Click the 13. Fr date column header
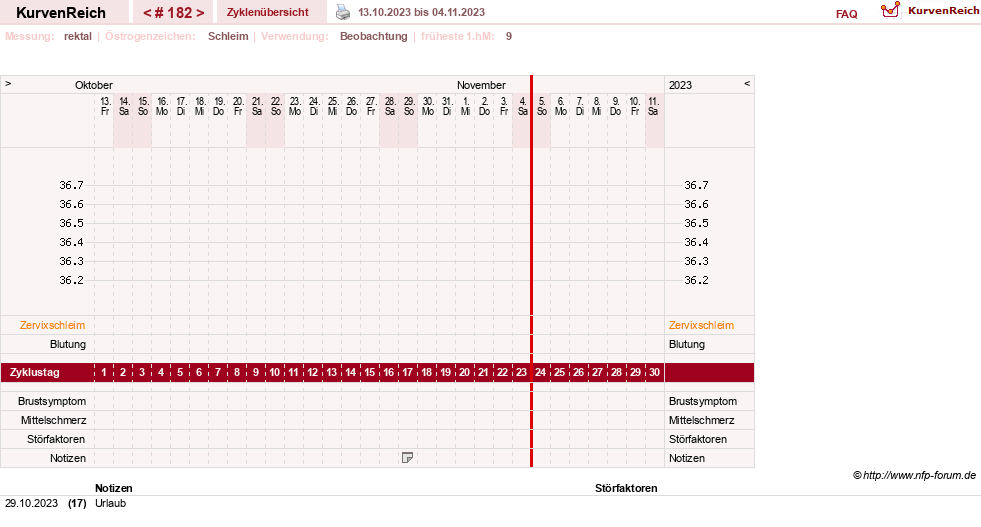 tap(105, 106)
